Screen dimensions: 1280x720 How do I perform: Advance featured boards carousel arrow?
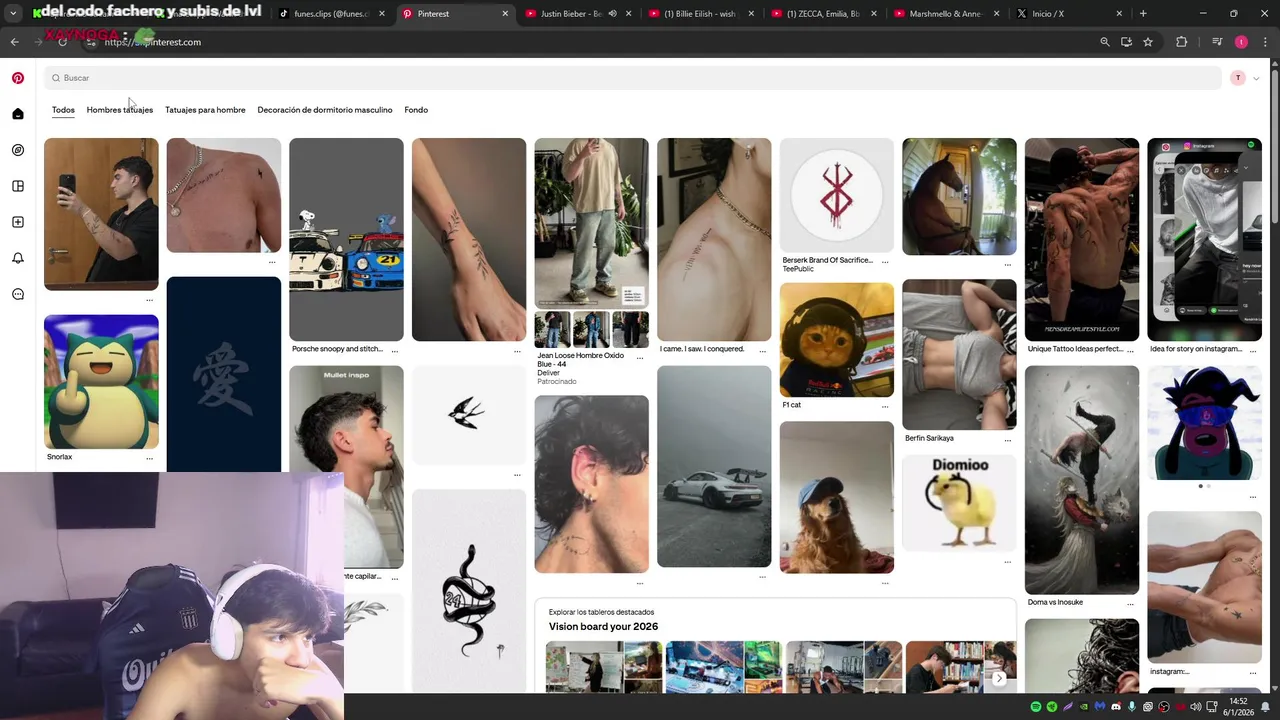998,678
